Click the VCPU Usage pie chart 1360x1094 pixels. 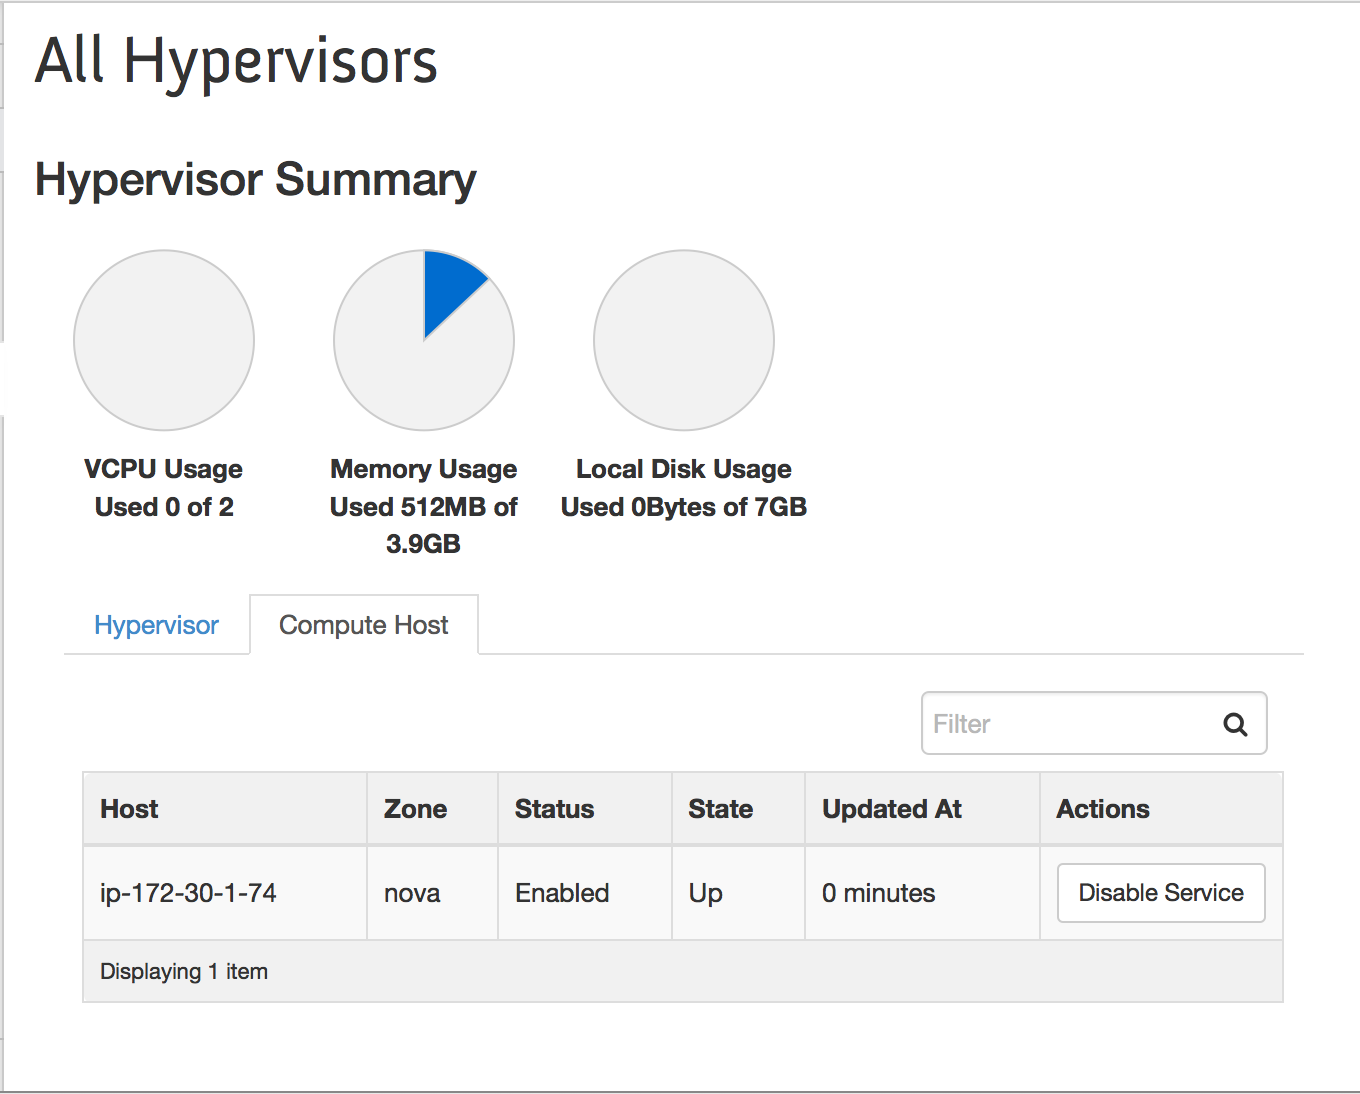click(164, 340)
